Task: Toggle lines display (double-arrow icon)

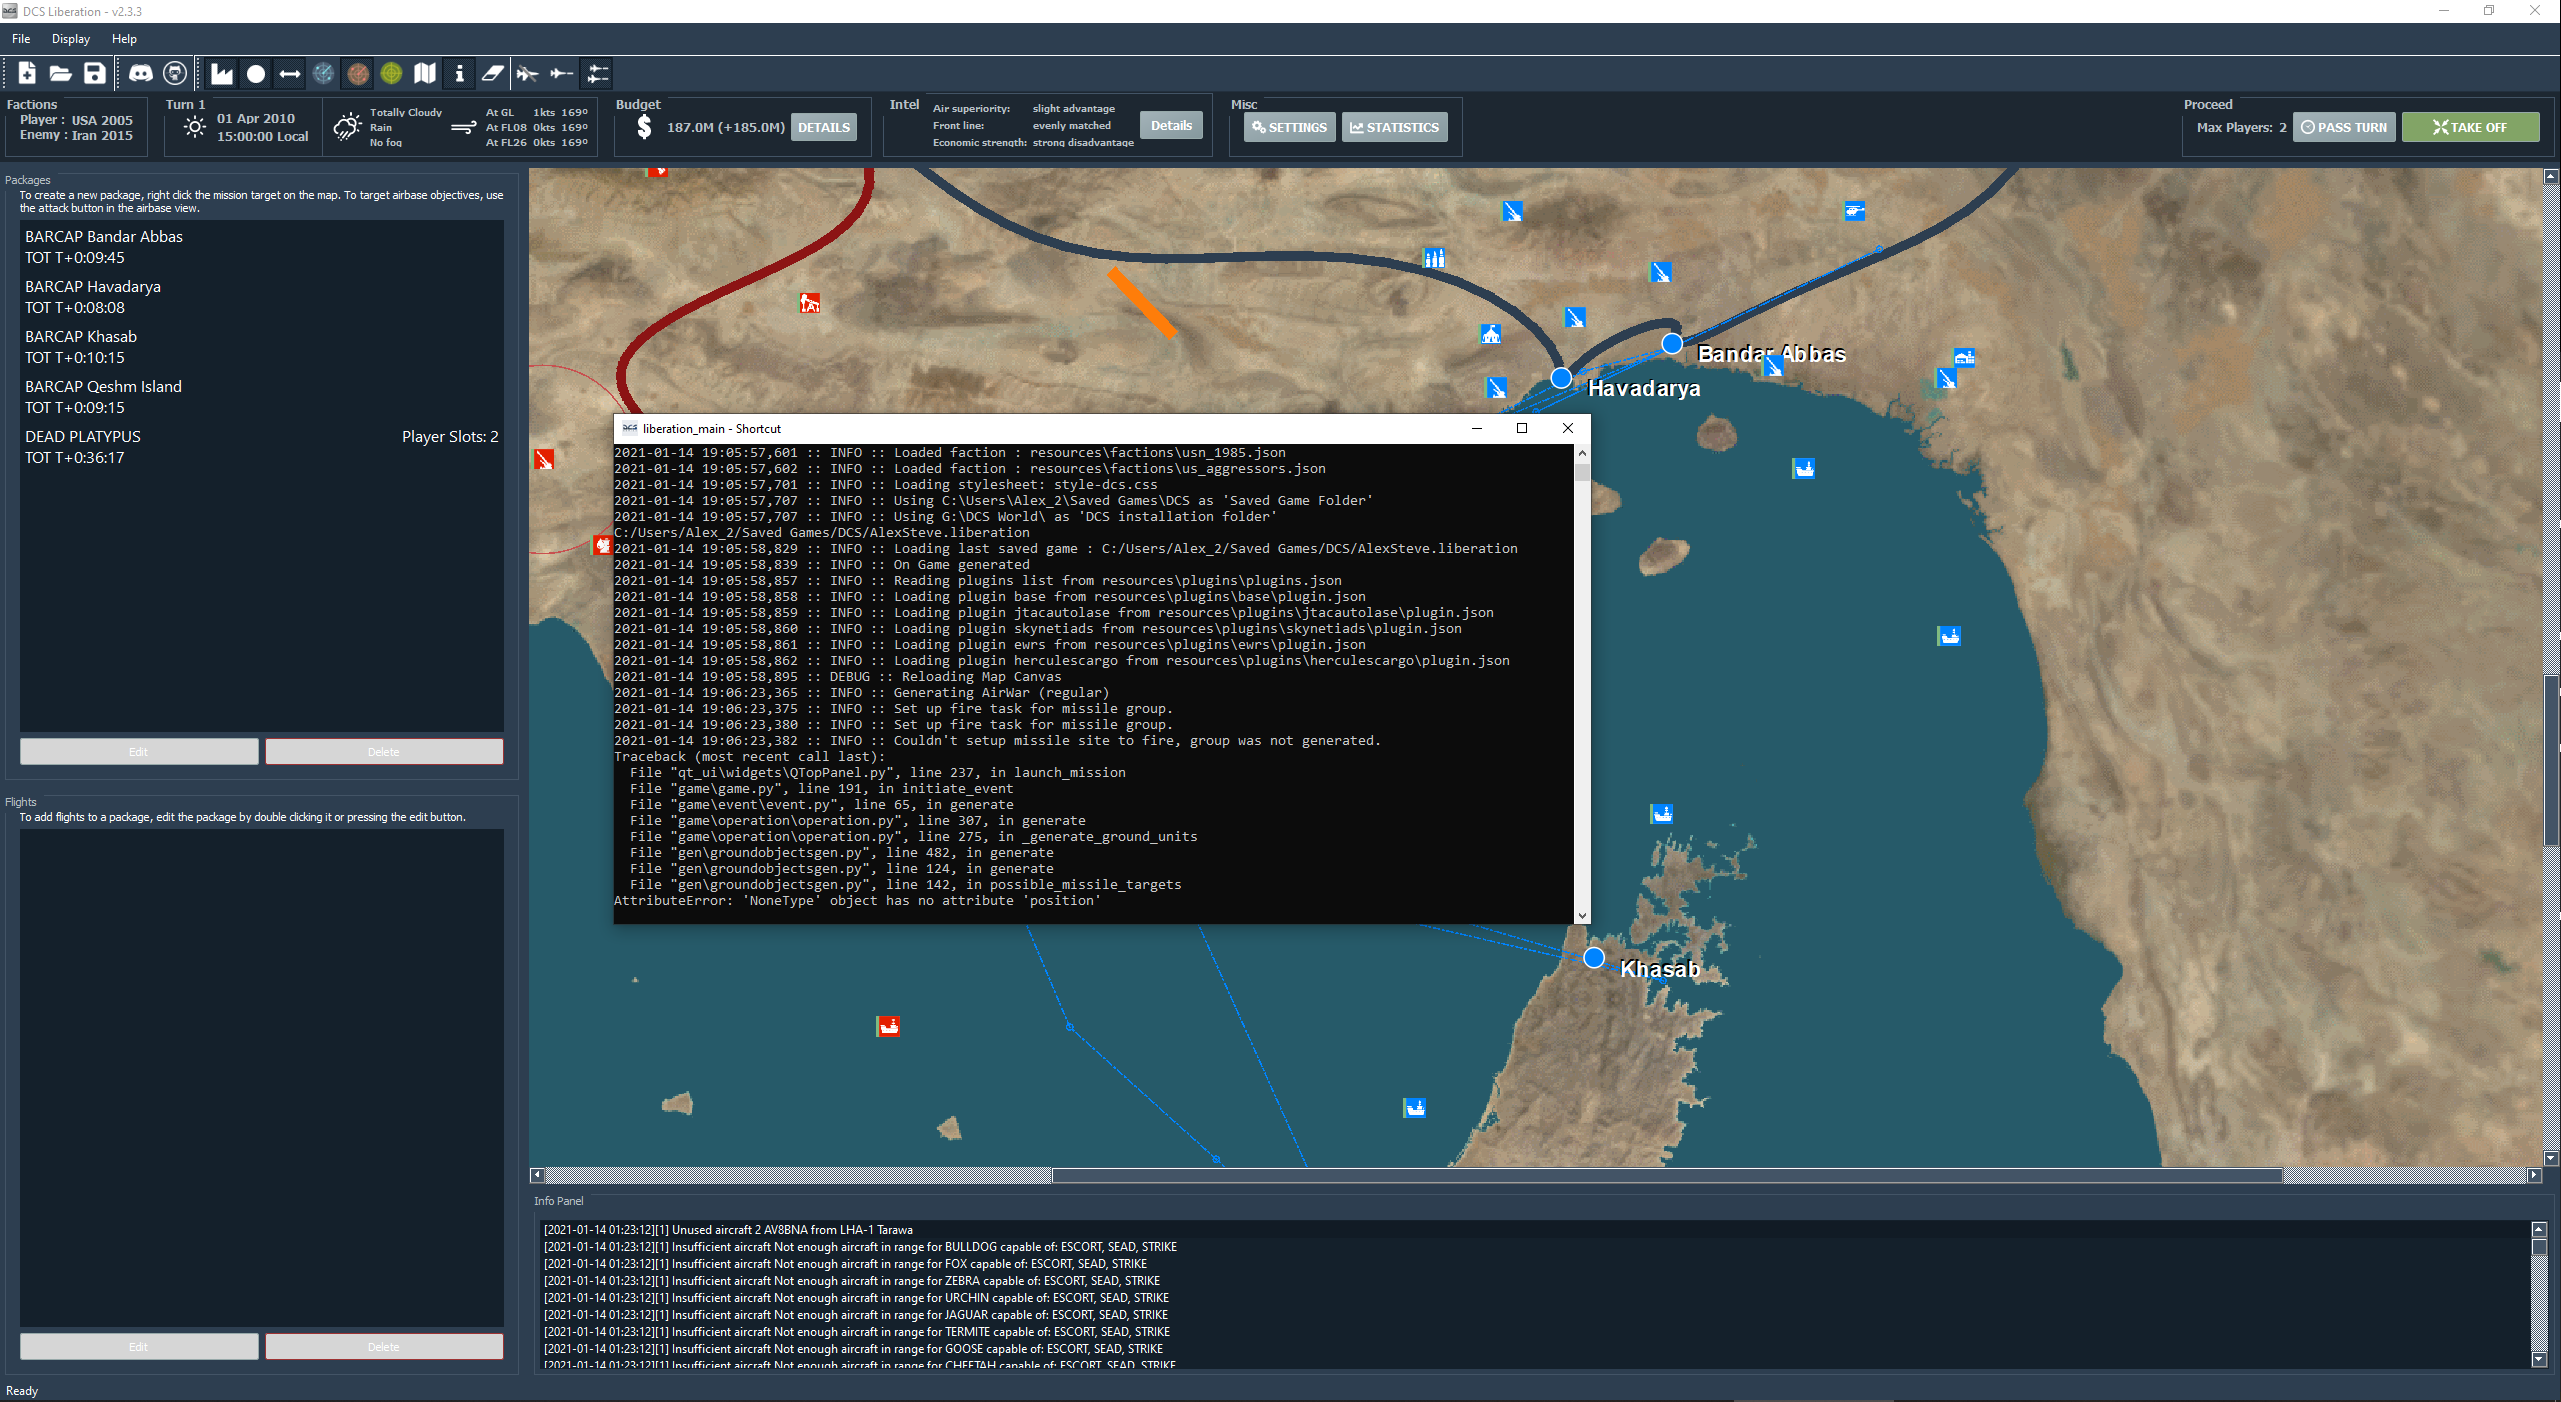Action: pyautogui.click(x=290, y=73)
